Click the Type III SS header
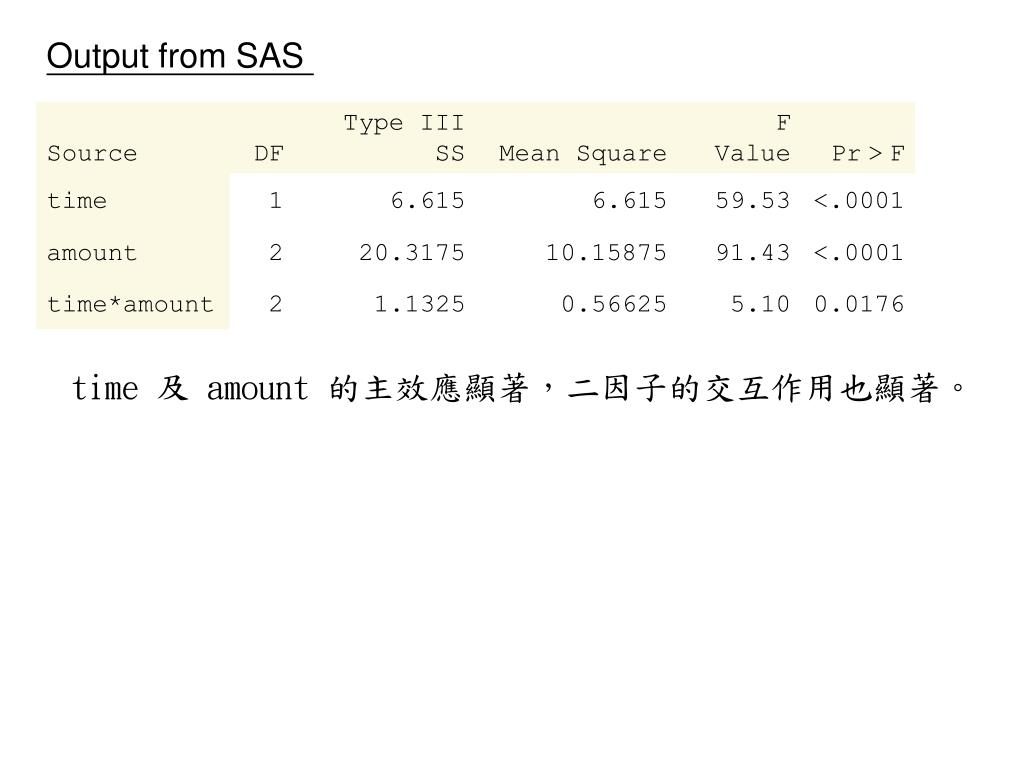This screenshot has width=1024, height=768. click(404, 138)
